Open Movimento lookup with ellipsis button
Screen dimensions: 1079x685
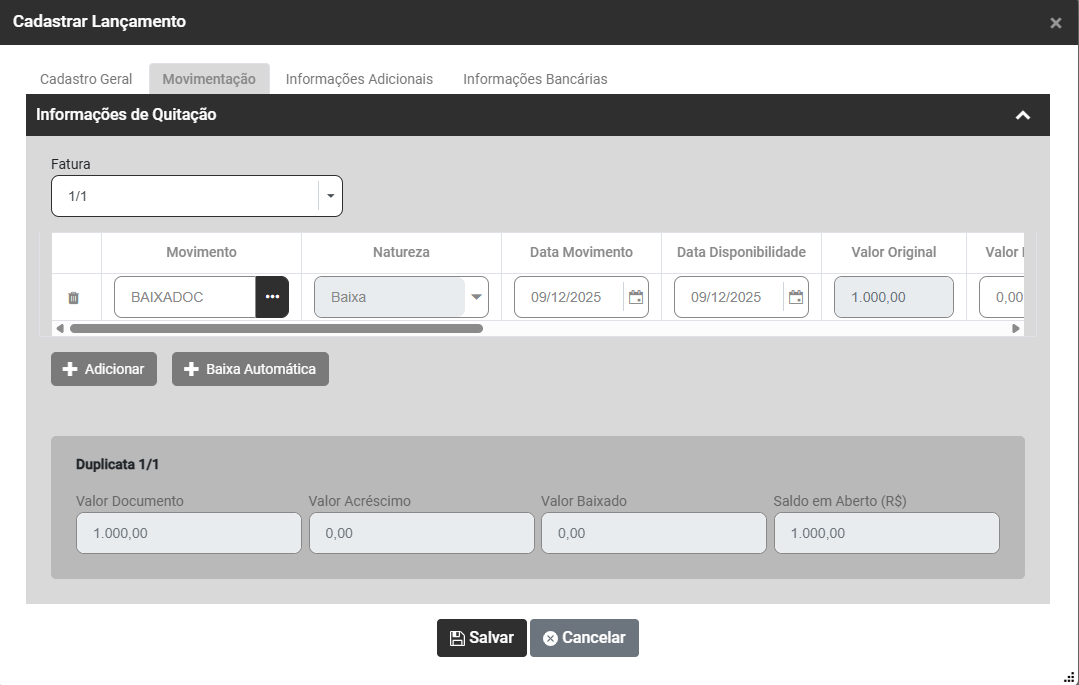[x=272, y=297]
